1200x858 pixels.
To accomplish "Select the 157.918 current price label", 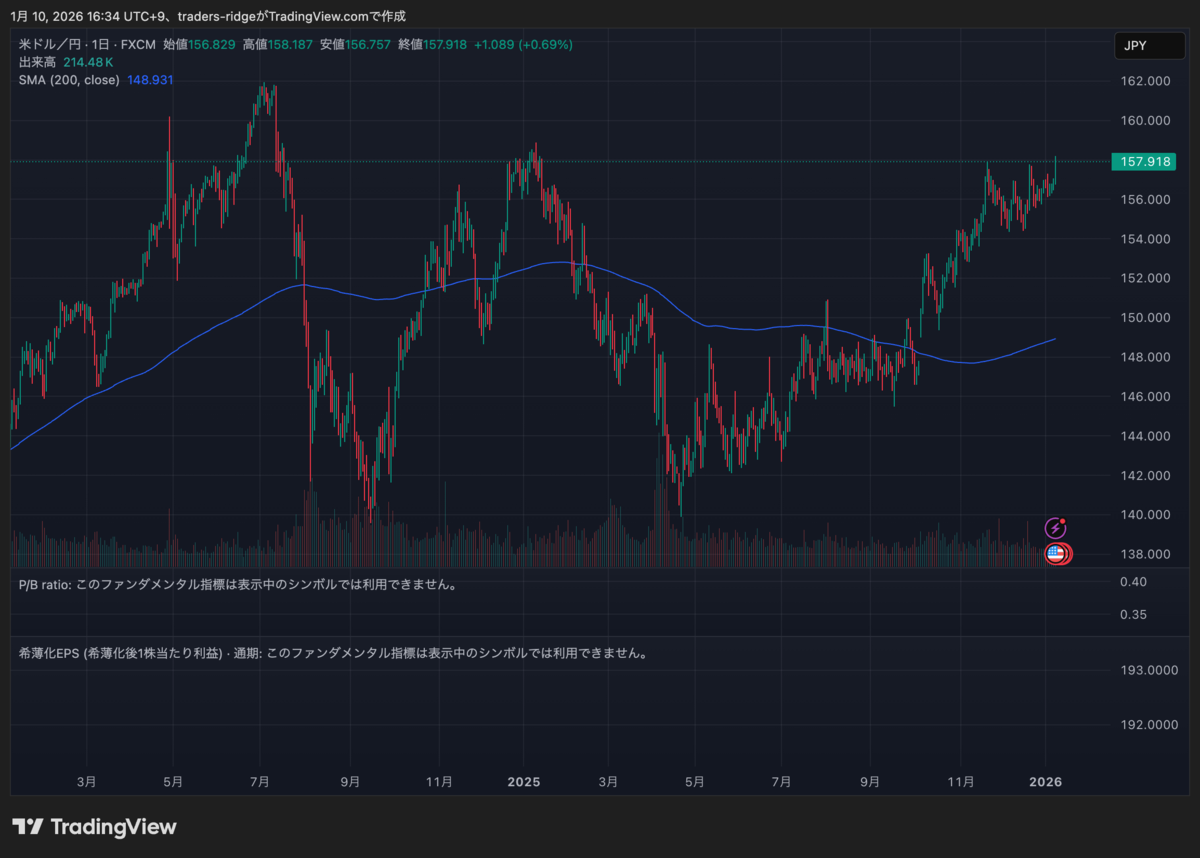I will (x=1144, y=161).
